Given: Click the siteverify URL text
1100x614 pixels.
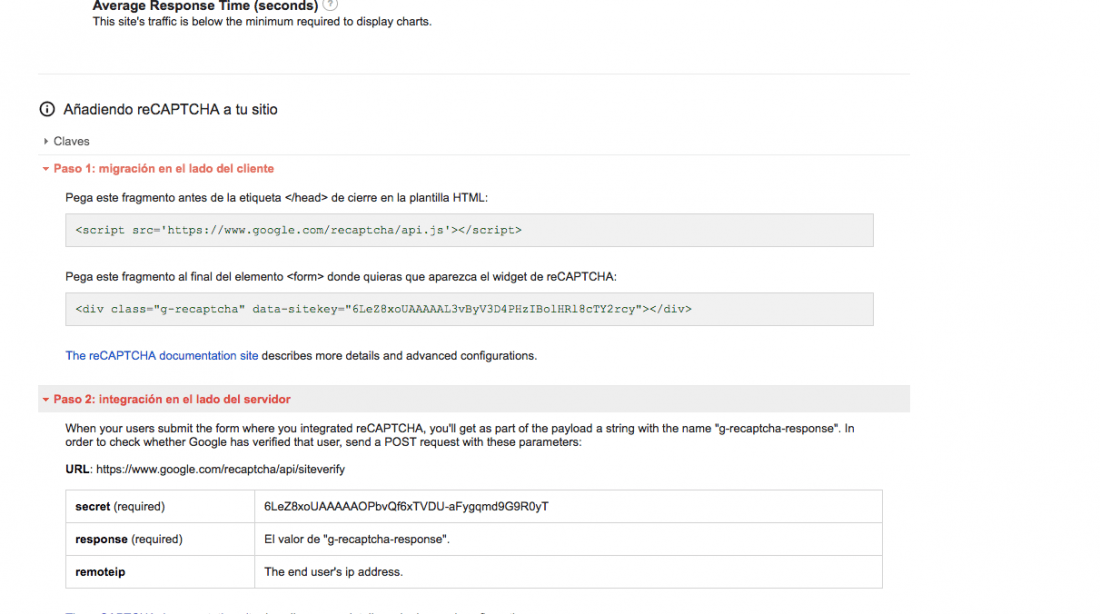Looking at the screenshot, I should tap(220, 469).
